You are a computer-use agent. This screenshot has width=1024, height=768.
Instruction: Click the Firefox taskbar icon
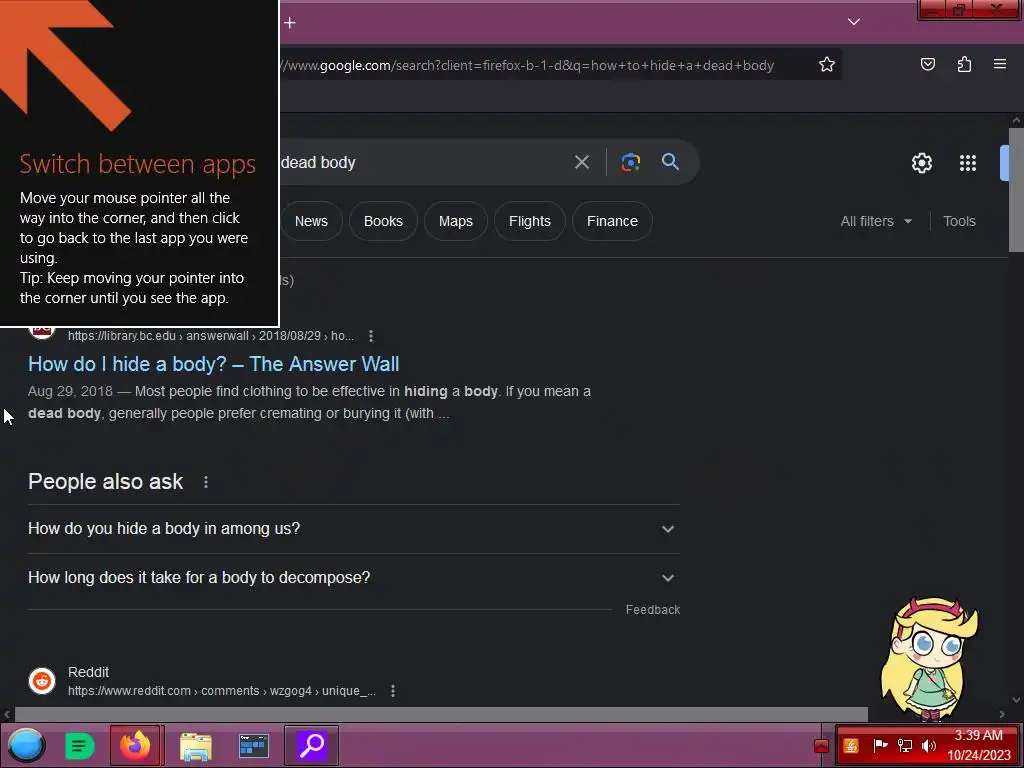pos(136,745)
